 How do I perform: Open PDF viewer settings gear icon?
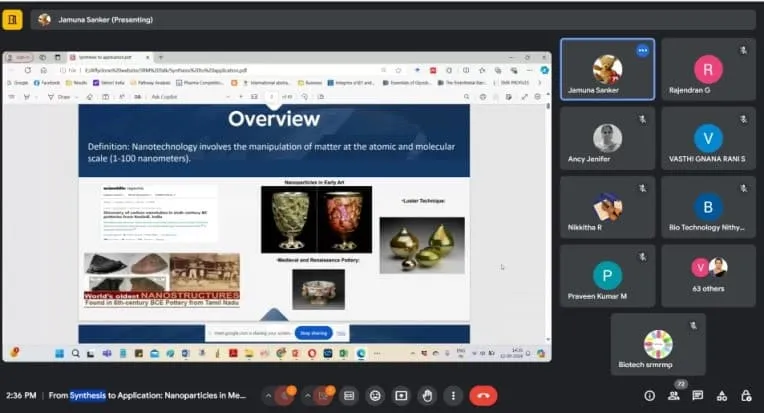coord(537,97)
